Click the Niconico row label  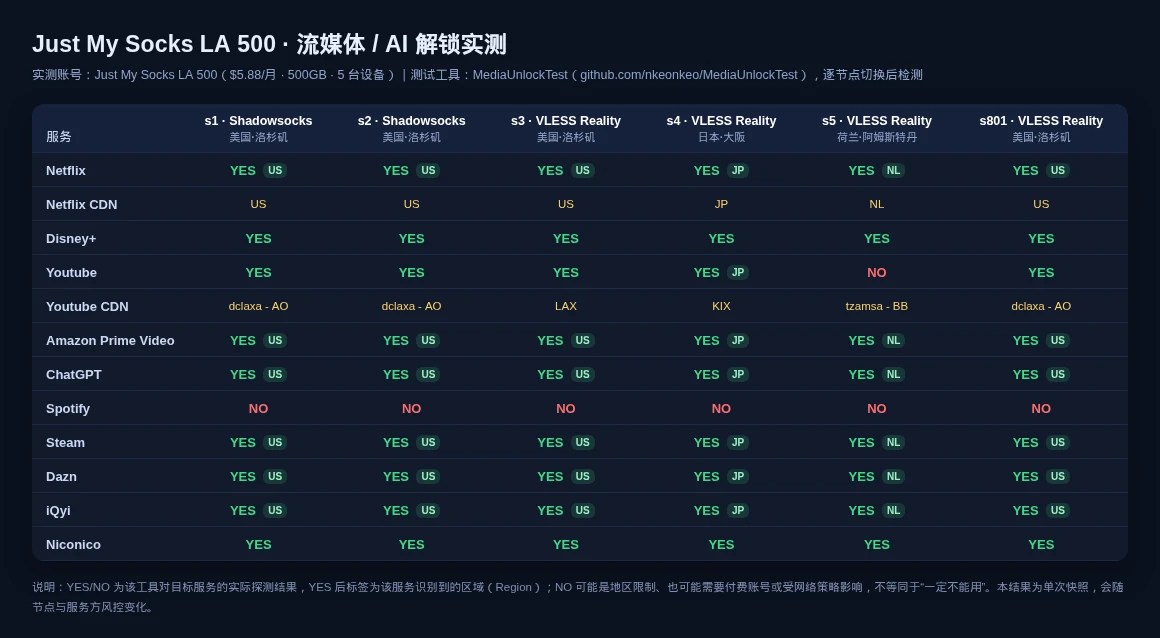click(73, 545)
